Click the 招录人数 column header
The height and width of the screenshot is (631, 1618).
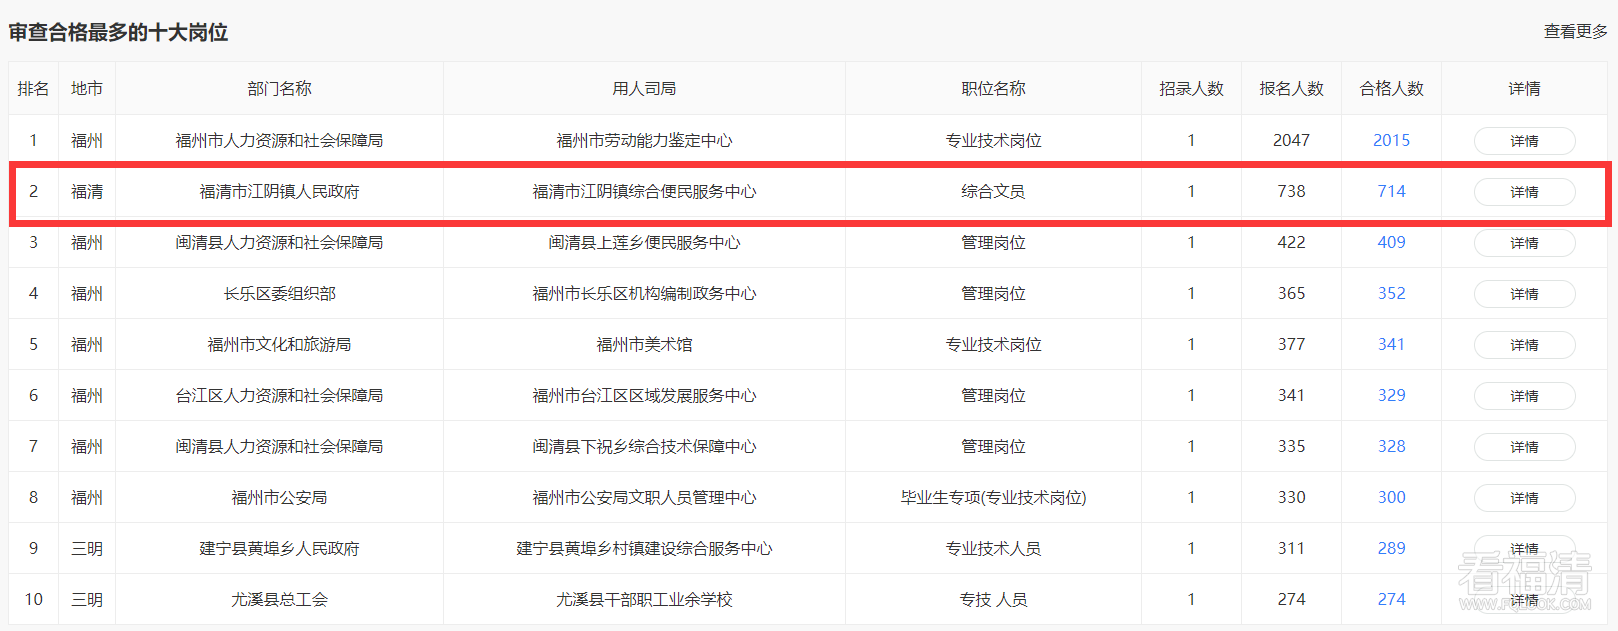[1191, 88]
